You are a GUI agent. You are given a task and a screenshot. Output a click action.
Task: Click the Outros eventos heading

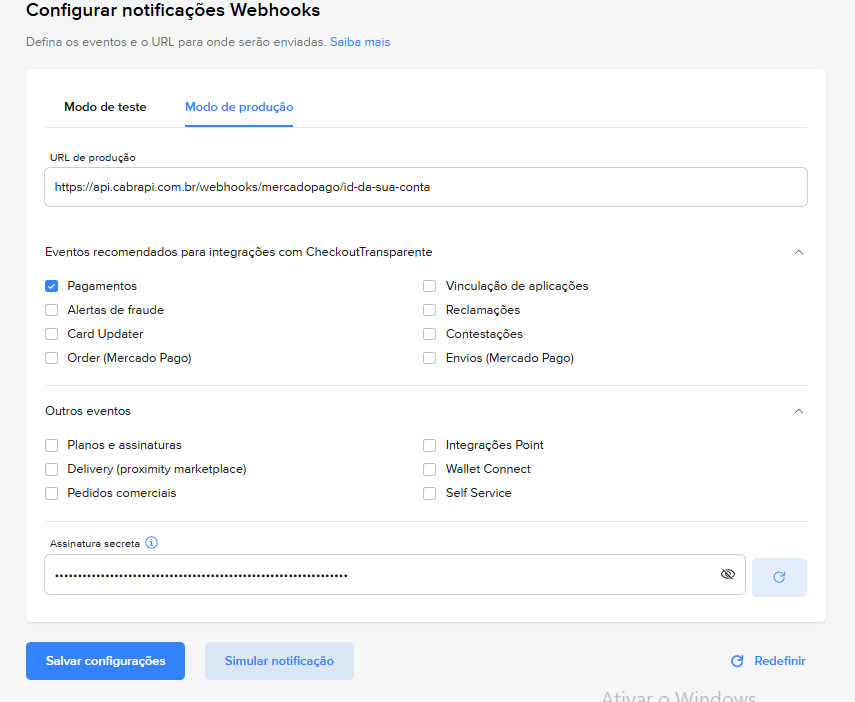pos(88,411)
